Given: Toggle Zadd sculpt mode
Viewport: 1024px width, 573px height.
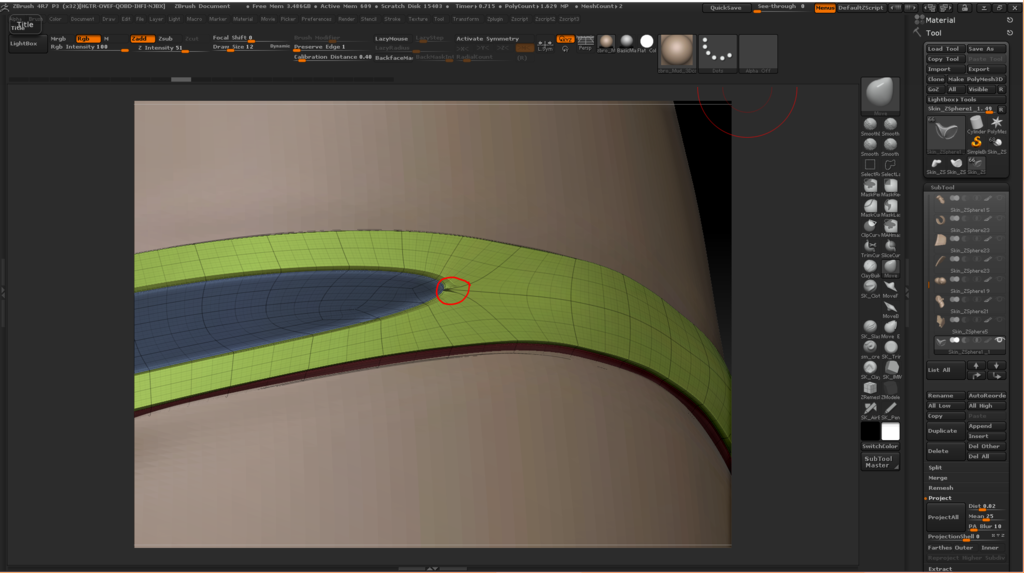Looking at the screenshot, I should point(141,39).
